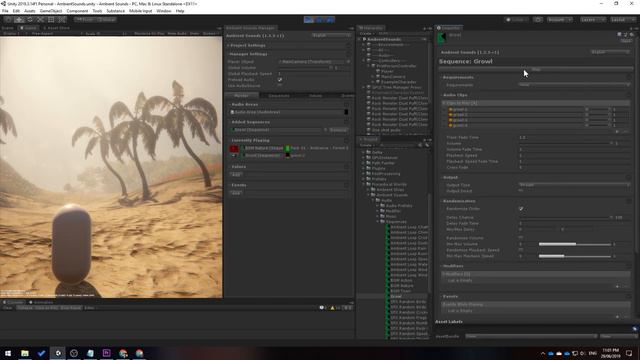Open the AssetBundle name dropdown
Image resolution: width=640 pixels, height=360 pixels.
[x=531, y=336]
